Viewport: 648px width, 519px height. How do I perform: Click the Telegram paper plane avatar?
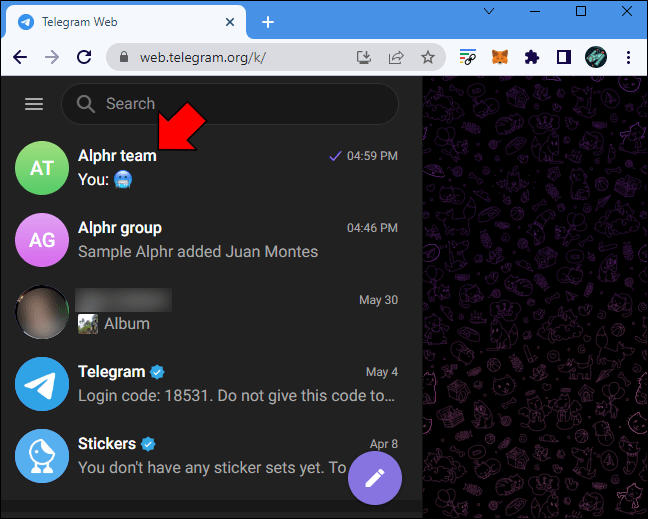pyautogui.click(x=42, y=384)
